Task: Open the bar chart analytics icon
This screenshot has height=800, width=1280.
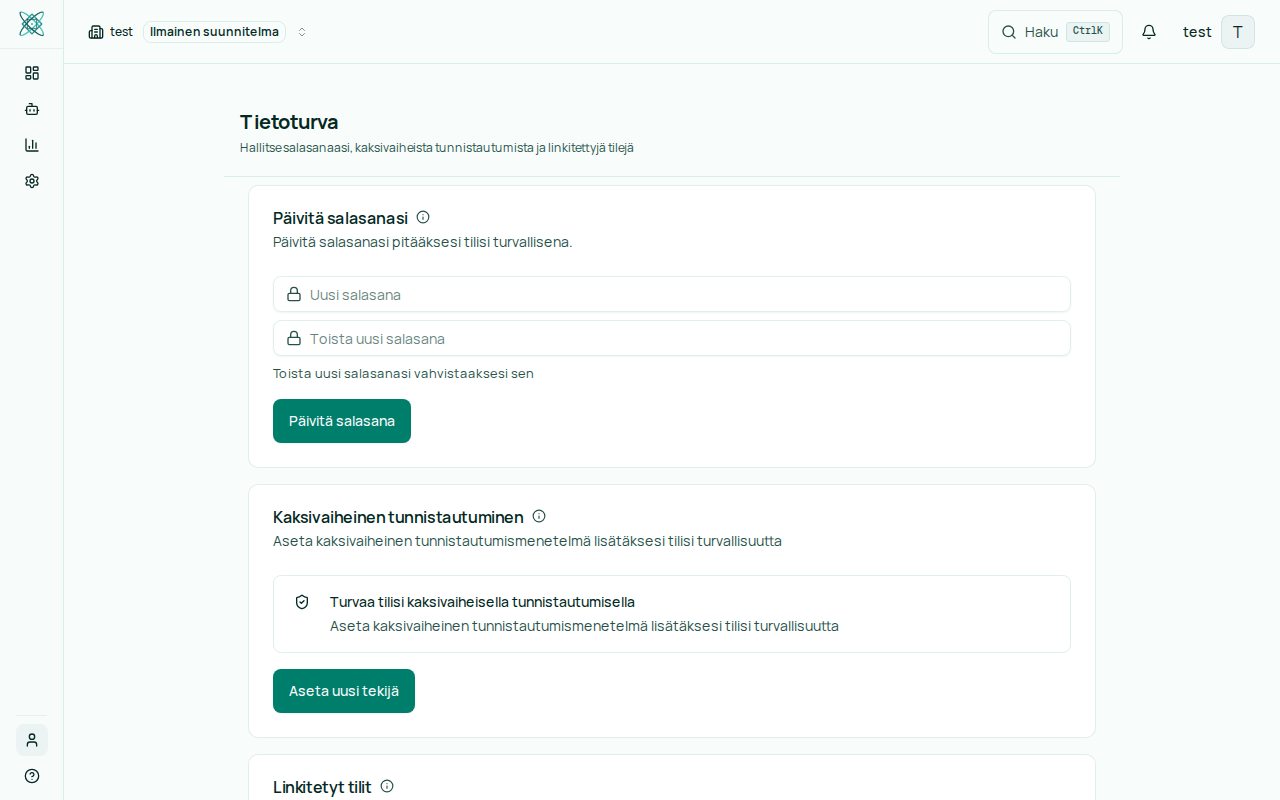Action: 32,145
